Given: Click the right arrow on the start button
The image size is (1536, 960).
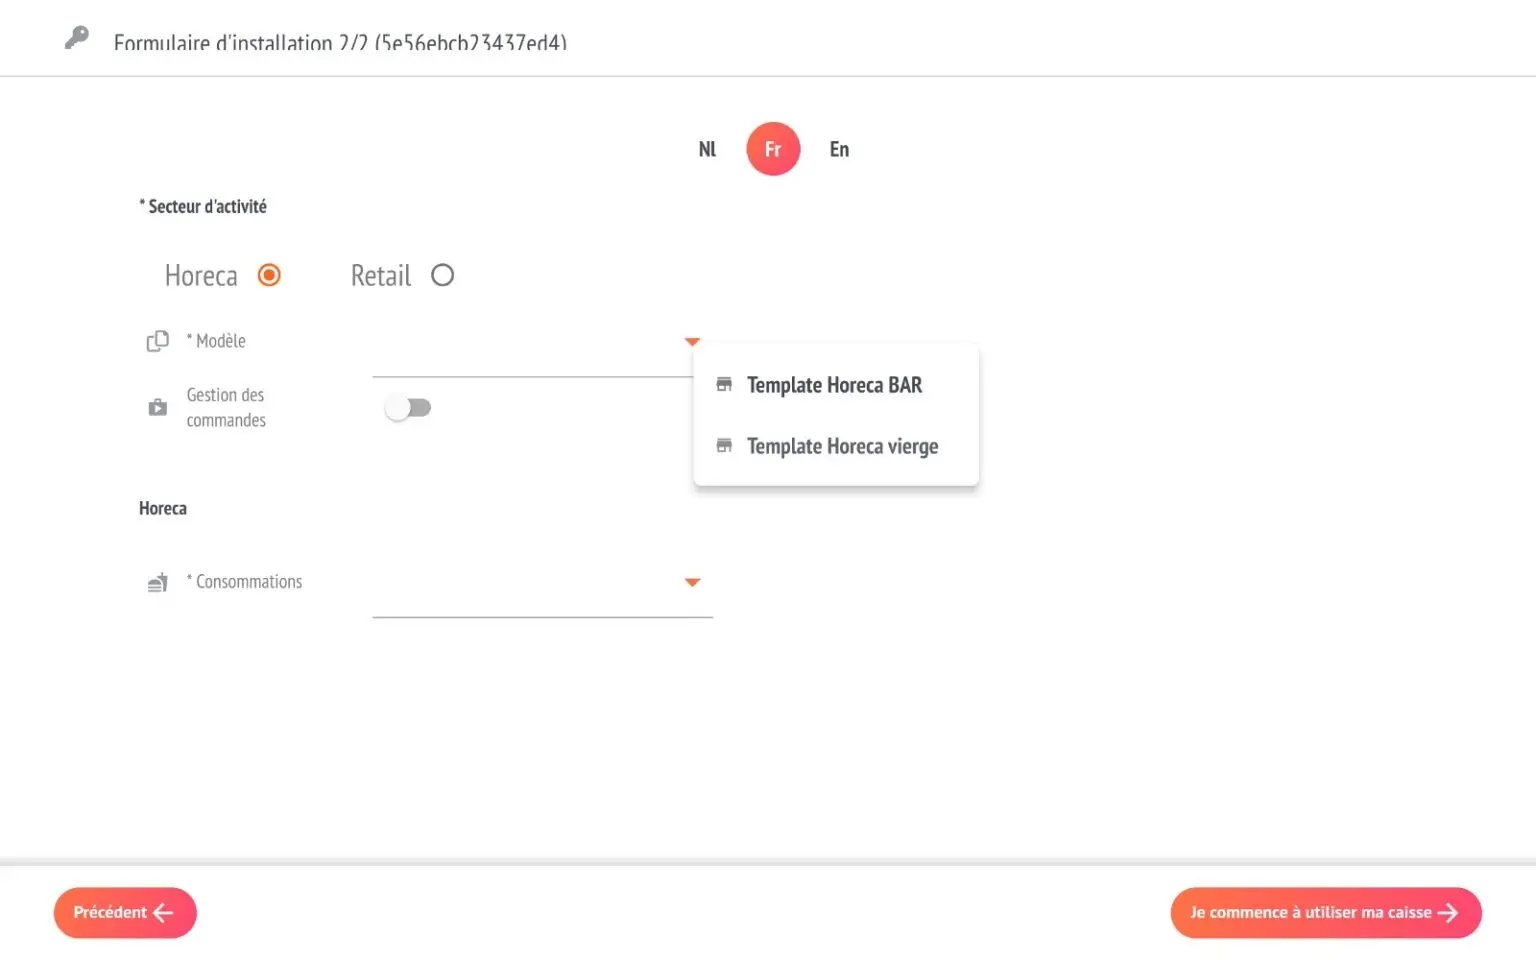Looking at the screenshot, I should pos(1447,912).
